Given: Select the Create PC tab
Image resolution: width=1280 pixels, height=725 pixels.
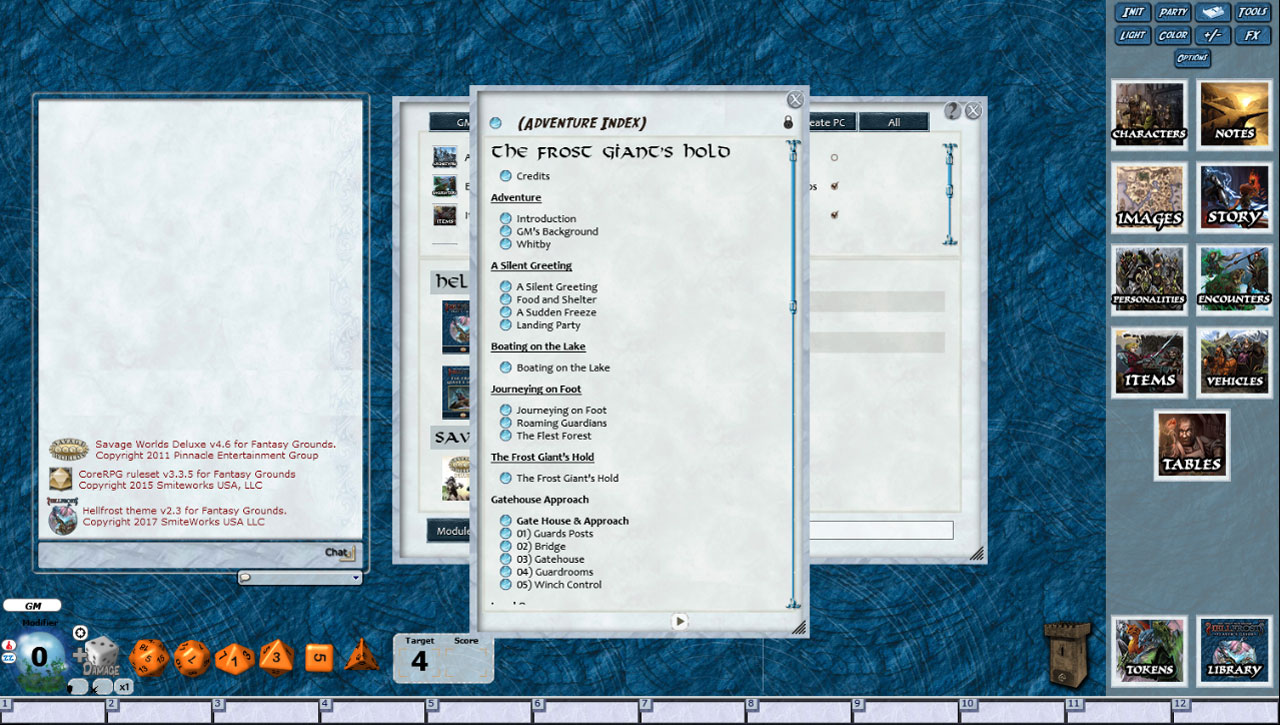Looking at the screenshot, I should [x=826, y=121].
